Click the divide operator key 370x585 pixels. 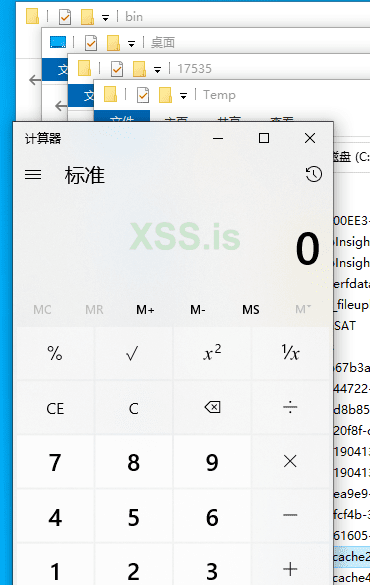pyautogui.click(x=291, y=407)
